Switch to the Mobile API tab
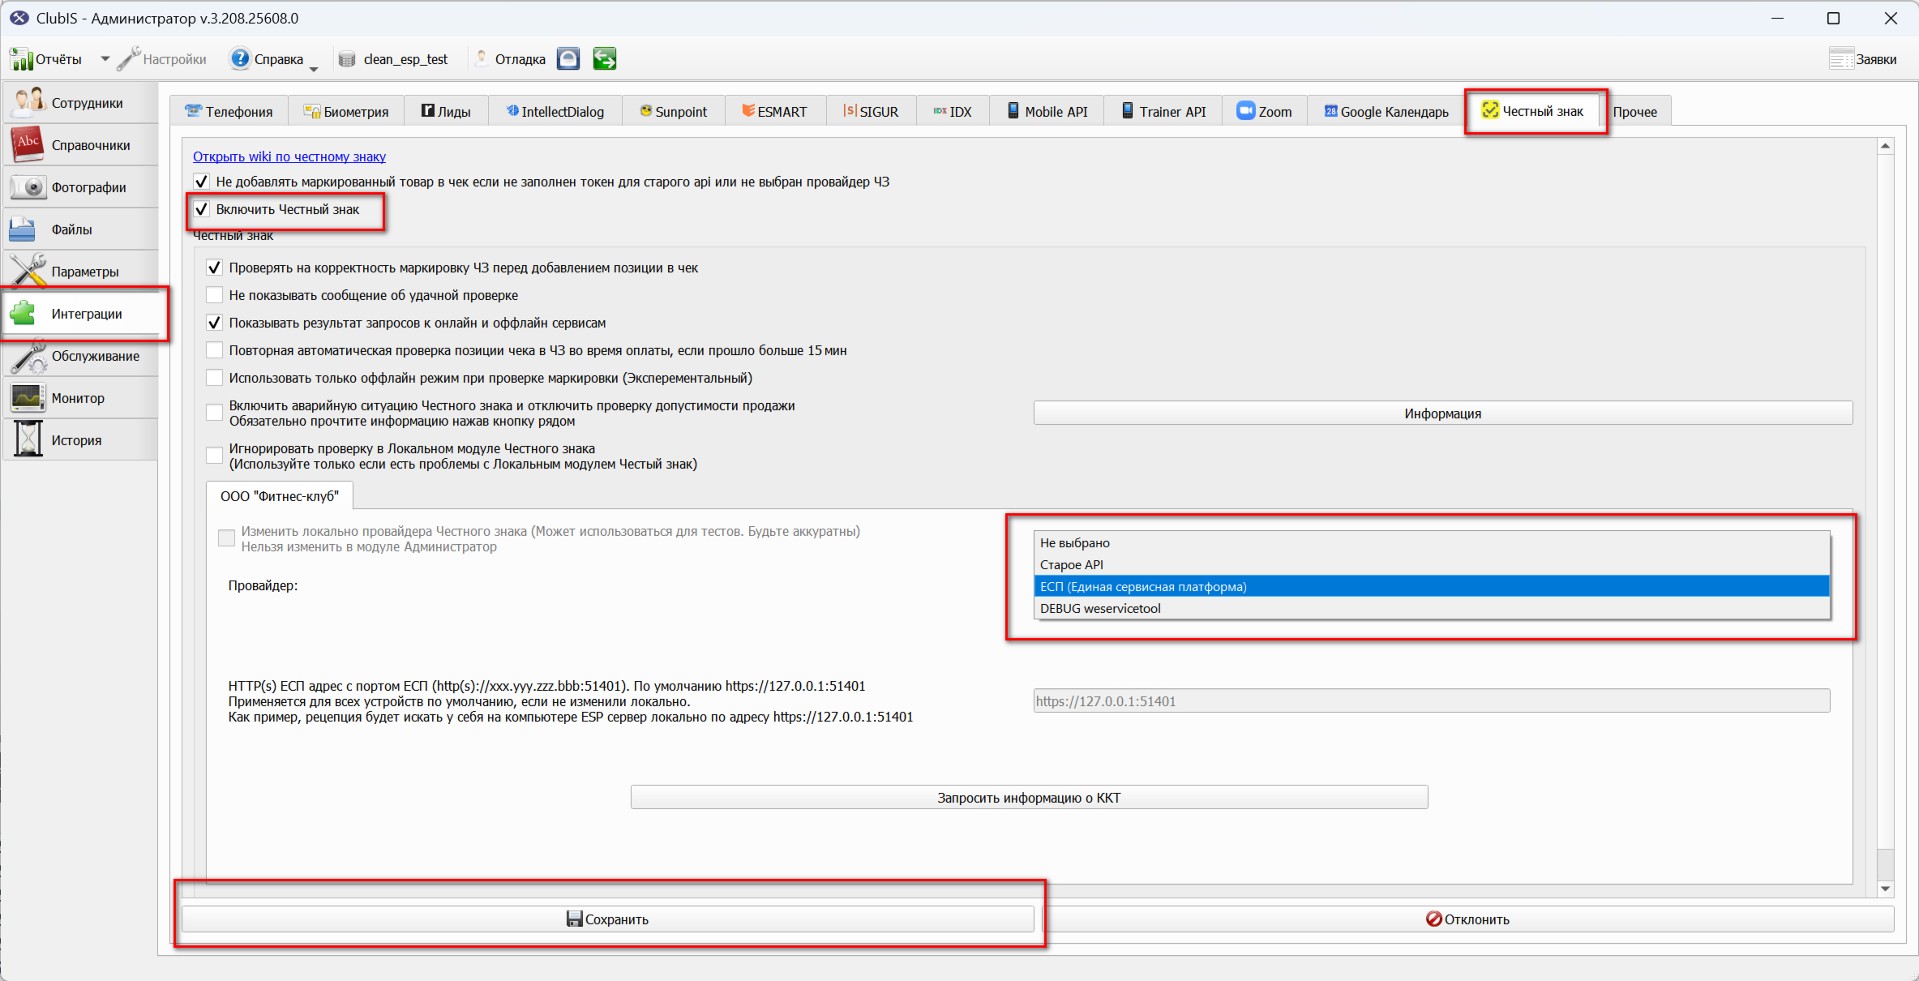This screenshot has width=1919, height=981. pyautogui.click(x=1047, y=111)
